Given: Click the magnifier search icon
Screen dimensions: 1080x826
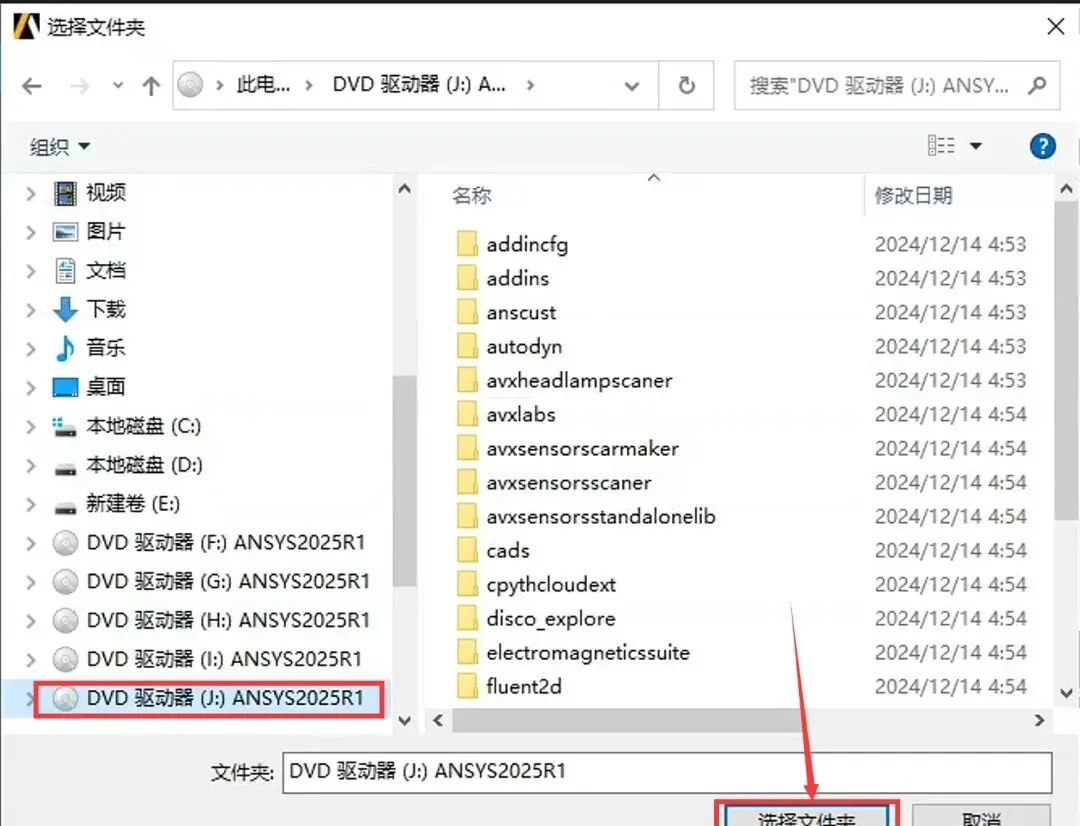Looking at the screenshot, I should pyautogui.click(x=1037, y=85).
